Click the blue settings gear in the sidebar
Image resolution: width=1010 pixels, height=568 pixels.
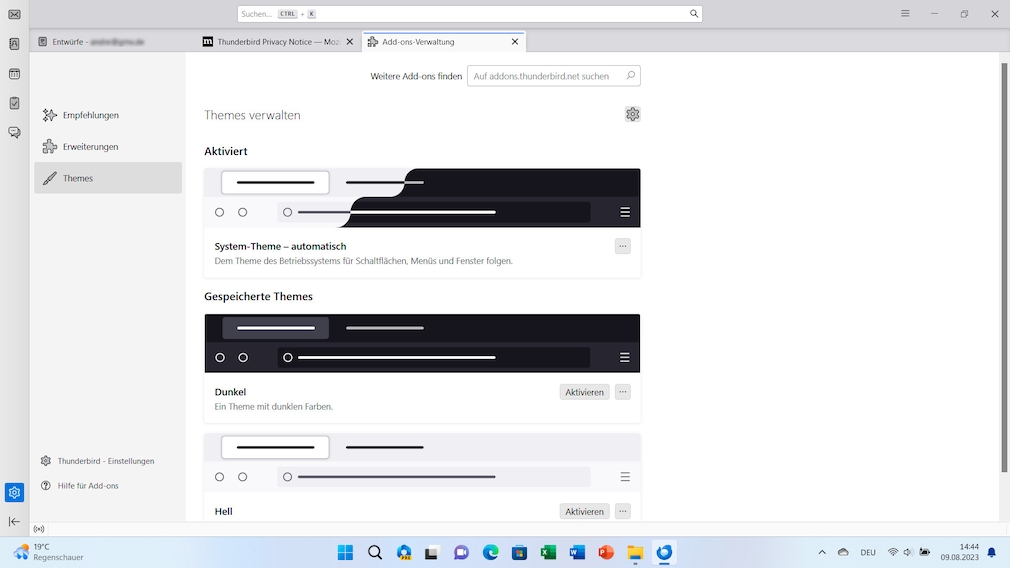(x=14, y=492)
